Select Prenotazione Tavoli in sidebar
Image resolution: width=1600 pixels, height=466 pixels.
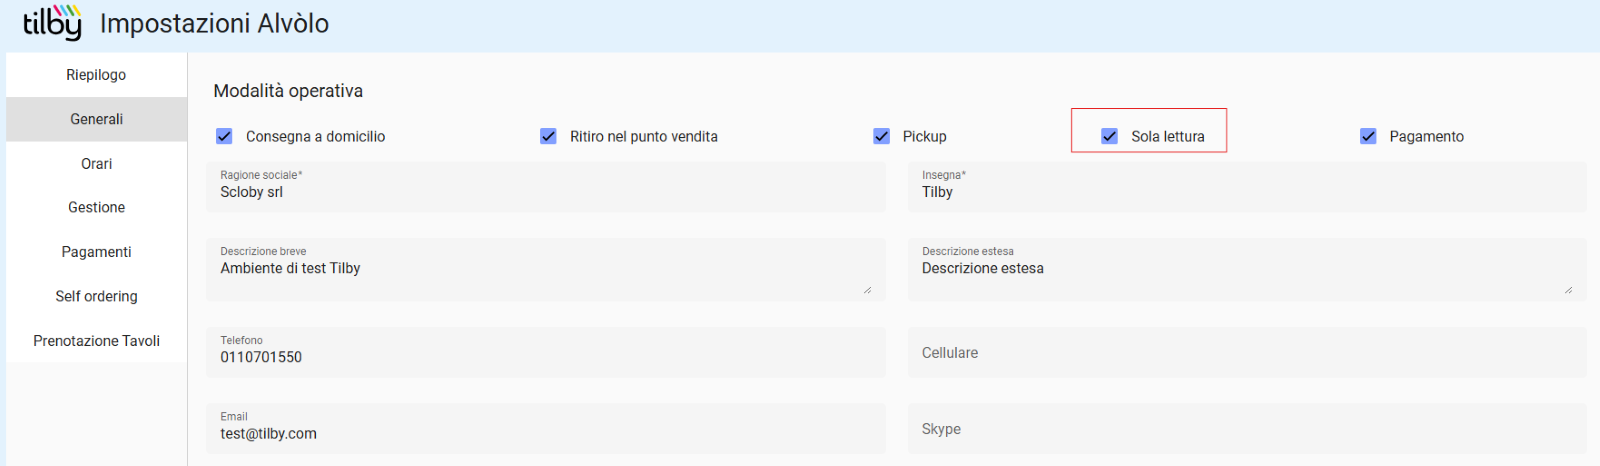96,341
